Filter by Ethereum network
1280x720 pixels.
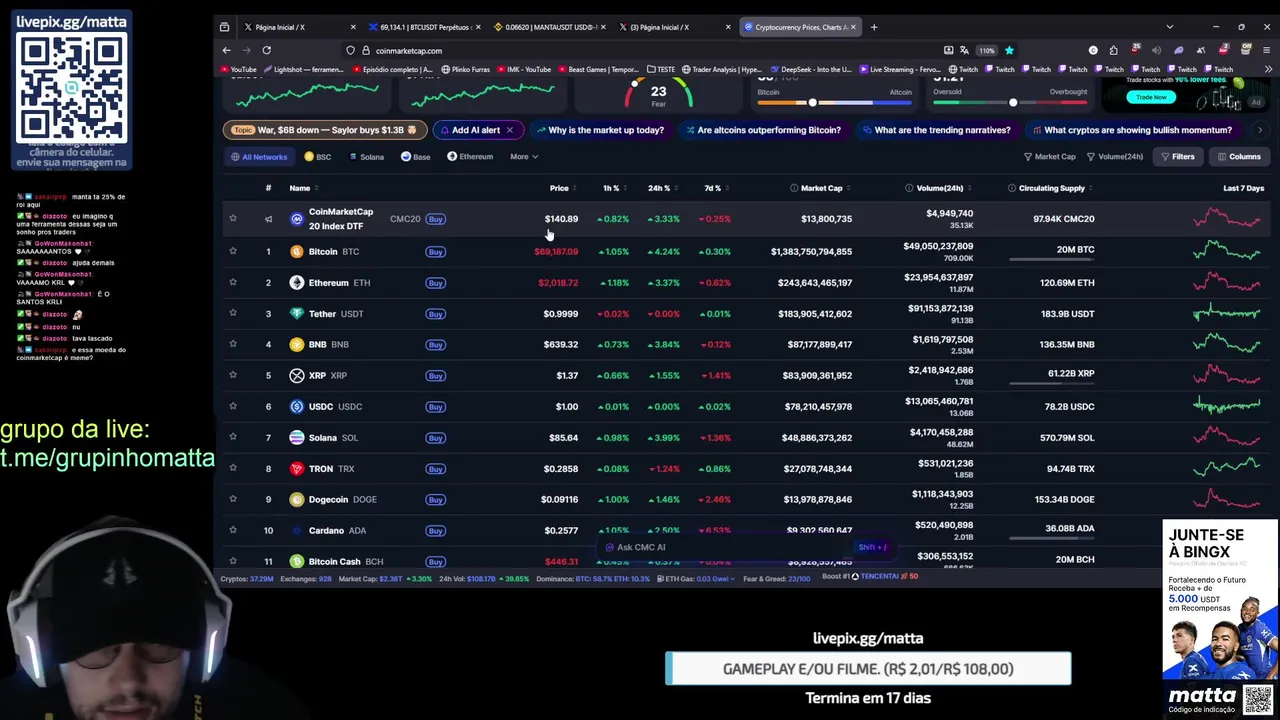470,157
